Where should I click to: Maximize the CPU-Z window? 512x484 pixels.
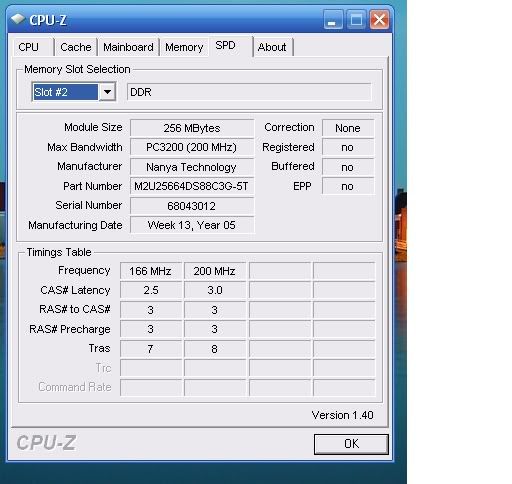pyautogui.click(x=356, y=20)
